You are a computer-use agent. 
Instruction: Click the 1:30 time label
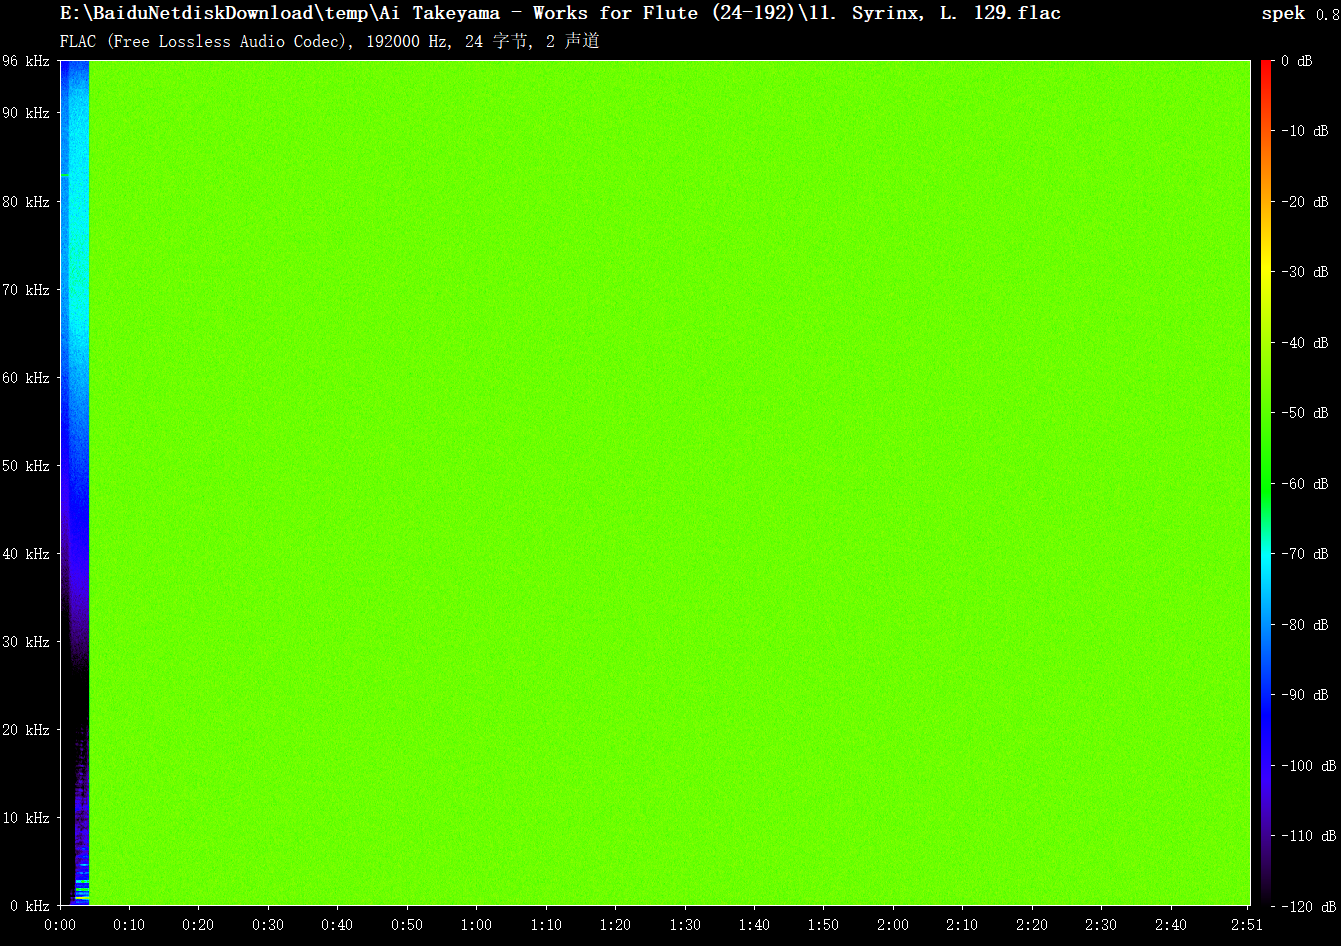pyautogui.click(x=685, y=925)
